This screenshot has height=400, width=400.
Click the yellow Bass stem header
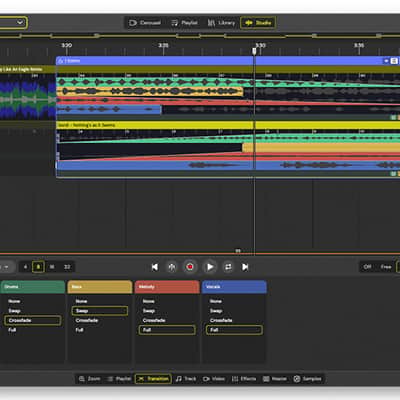pyautogui.click(x=100, y=287)
